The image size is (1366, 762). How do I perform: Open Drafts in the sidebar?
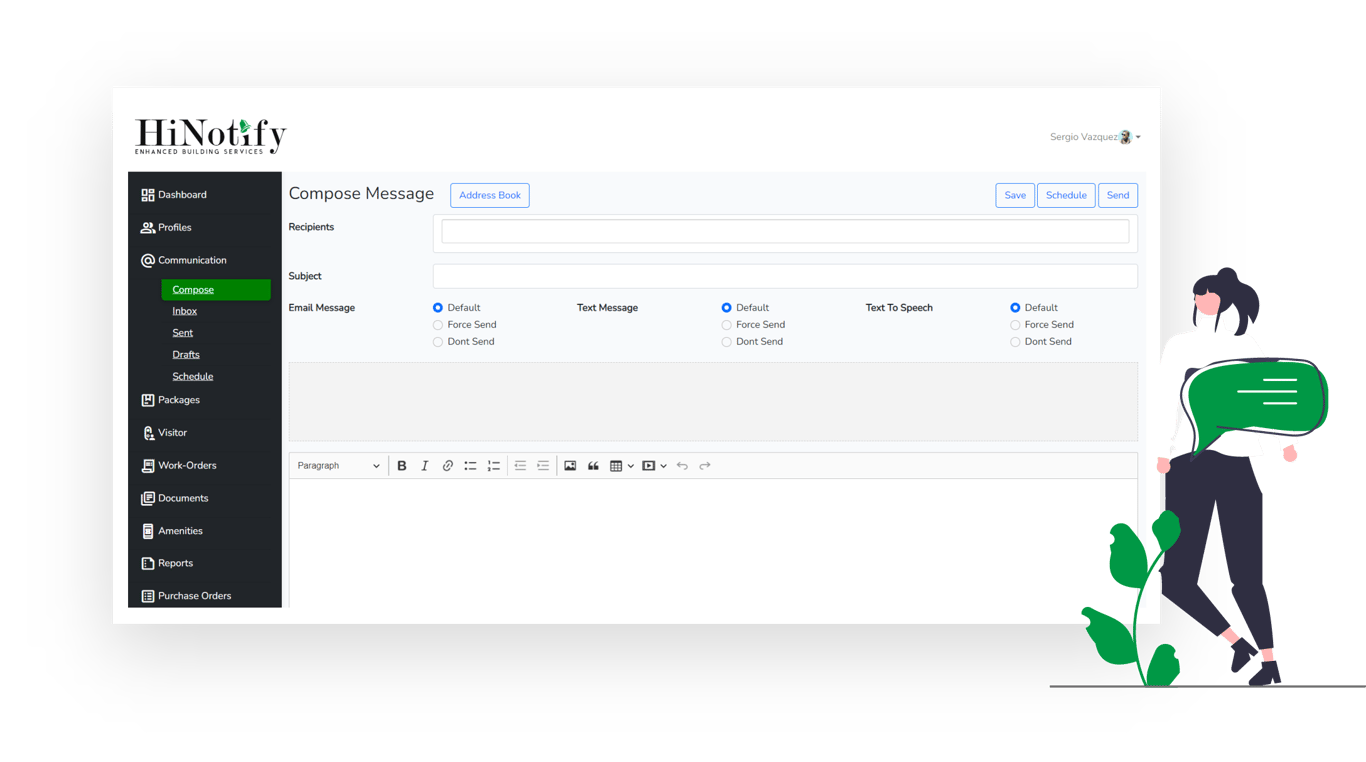coord(186,355)
